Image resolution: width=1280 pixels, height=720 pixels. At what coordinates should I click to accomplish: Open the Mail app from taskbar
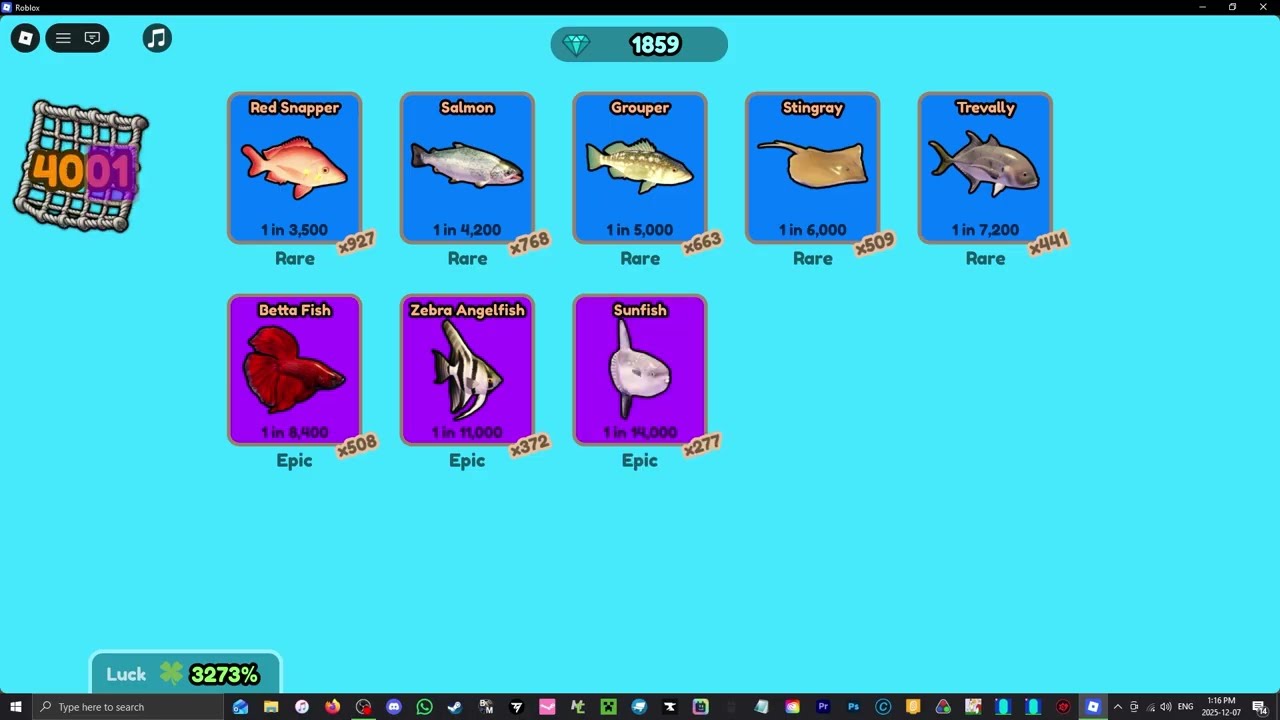coord(240,707)
